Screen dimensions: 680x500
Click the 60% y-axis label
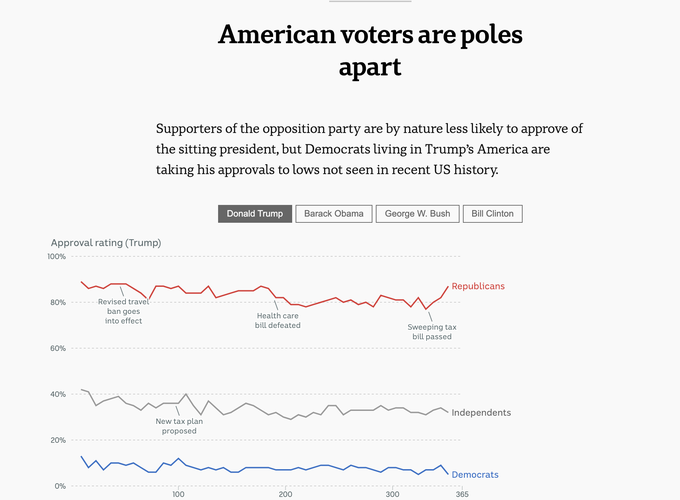[58, 348]
